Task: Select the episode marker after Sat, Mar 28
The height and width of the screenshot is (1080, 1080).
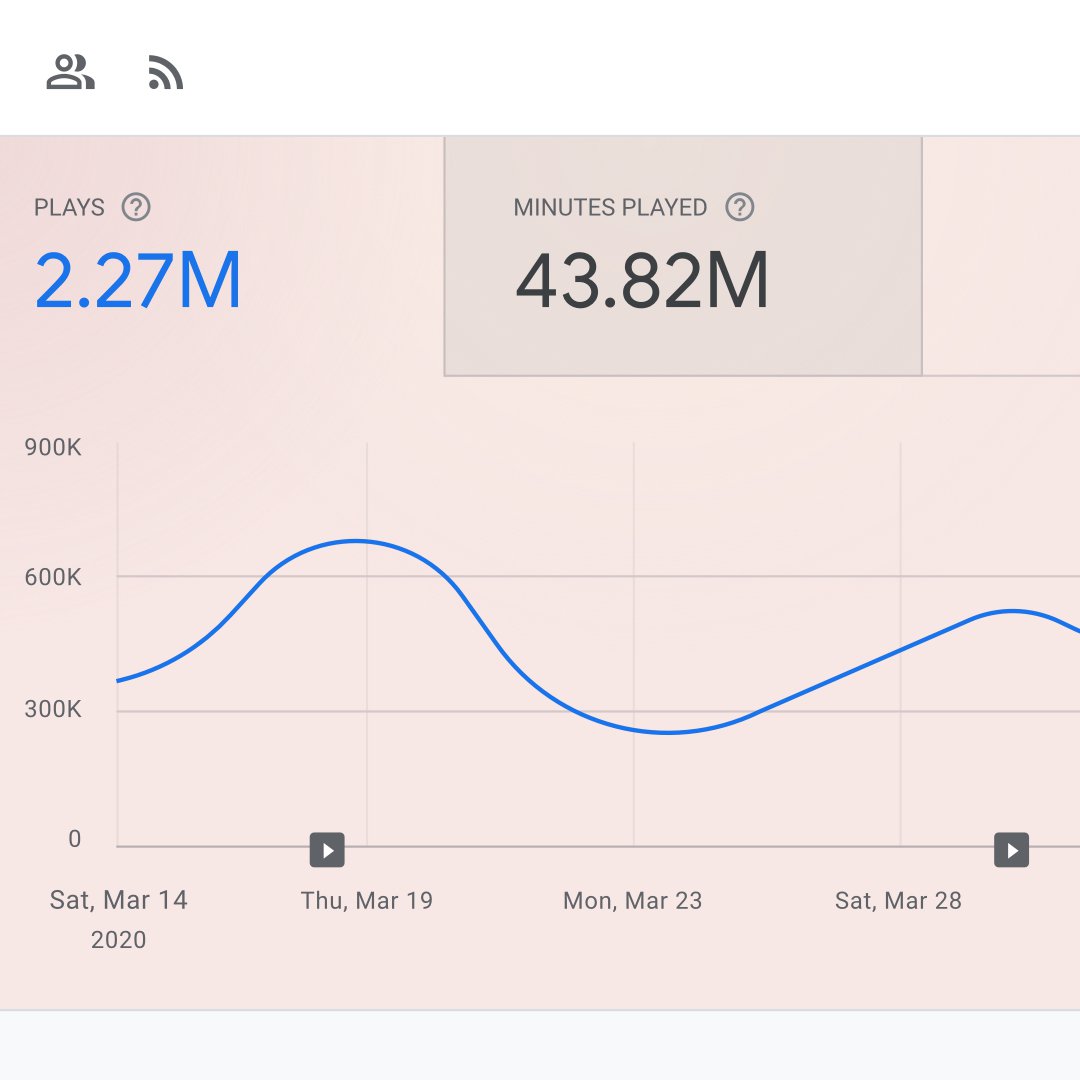Action: 1011,849
